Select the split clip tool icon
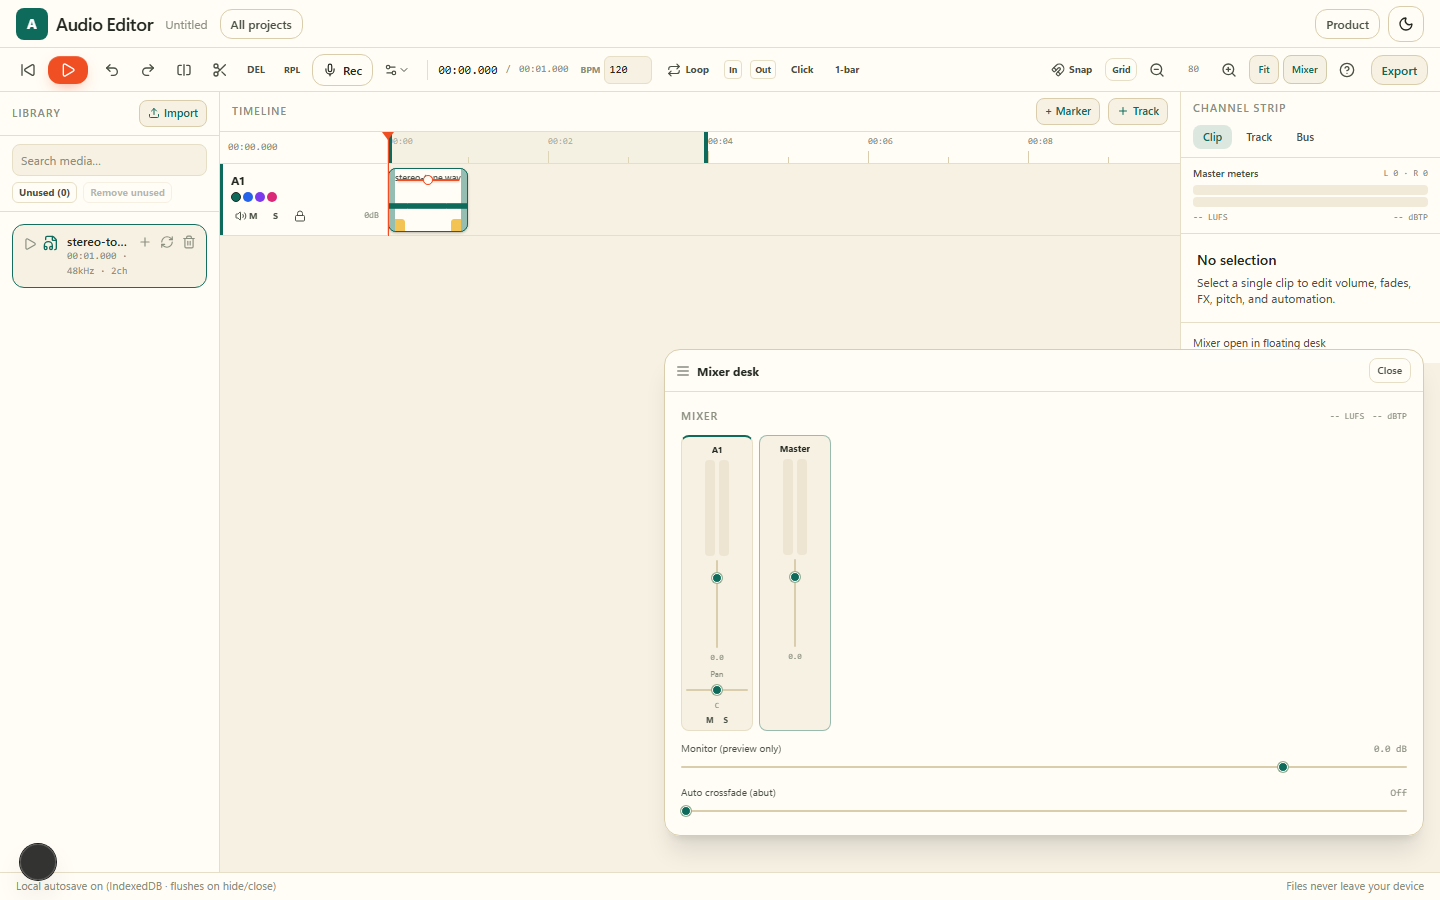 (x=184, y=70)
